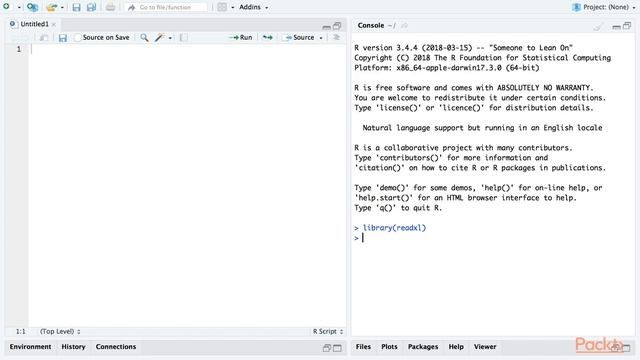The image size is (640, 360).
Task: Save Untitled1 using the editor toolbar disk icon
Action: [x=62, y=38]
